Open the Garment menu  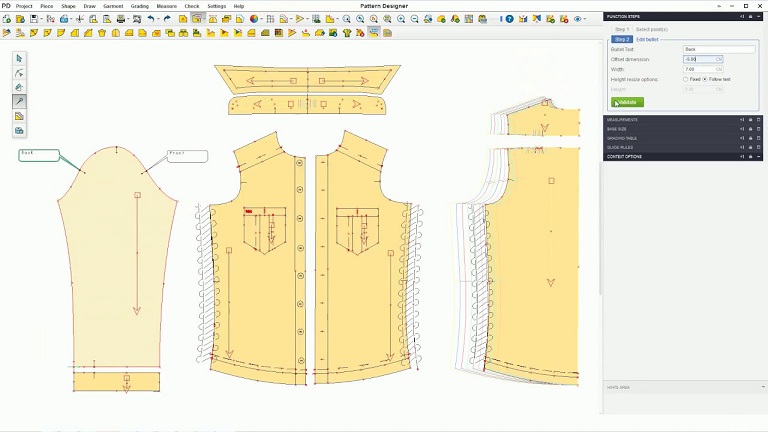point(113,6)
